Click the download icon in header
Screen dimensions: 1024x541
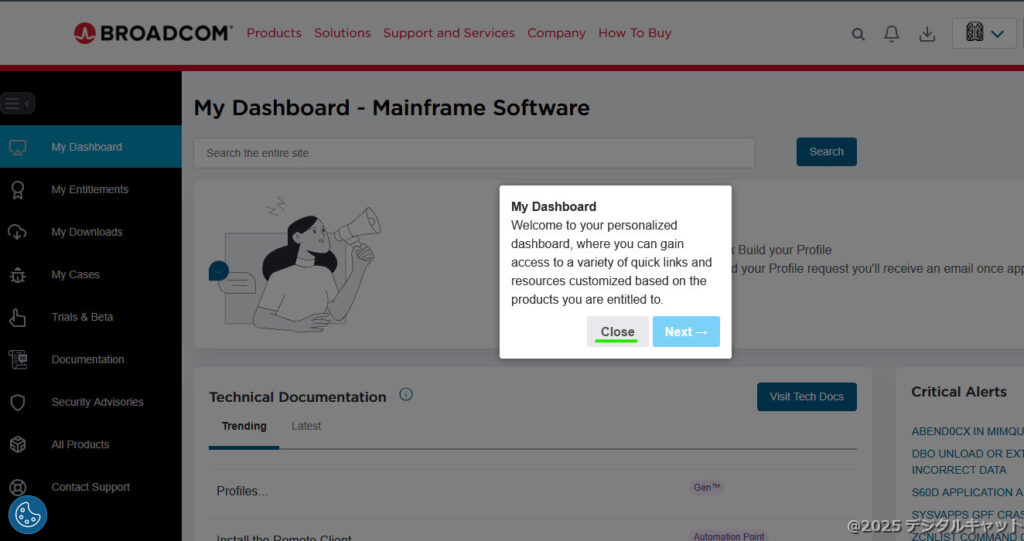(927, 34)
